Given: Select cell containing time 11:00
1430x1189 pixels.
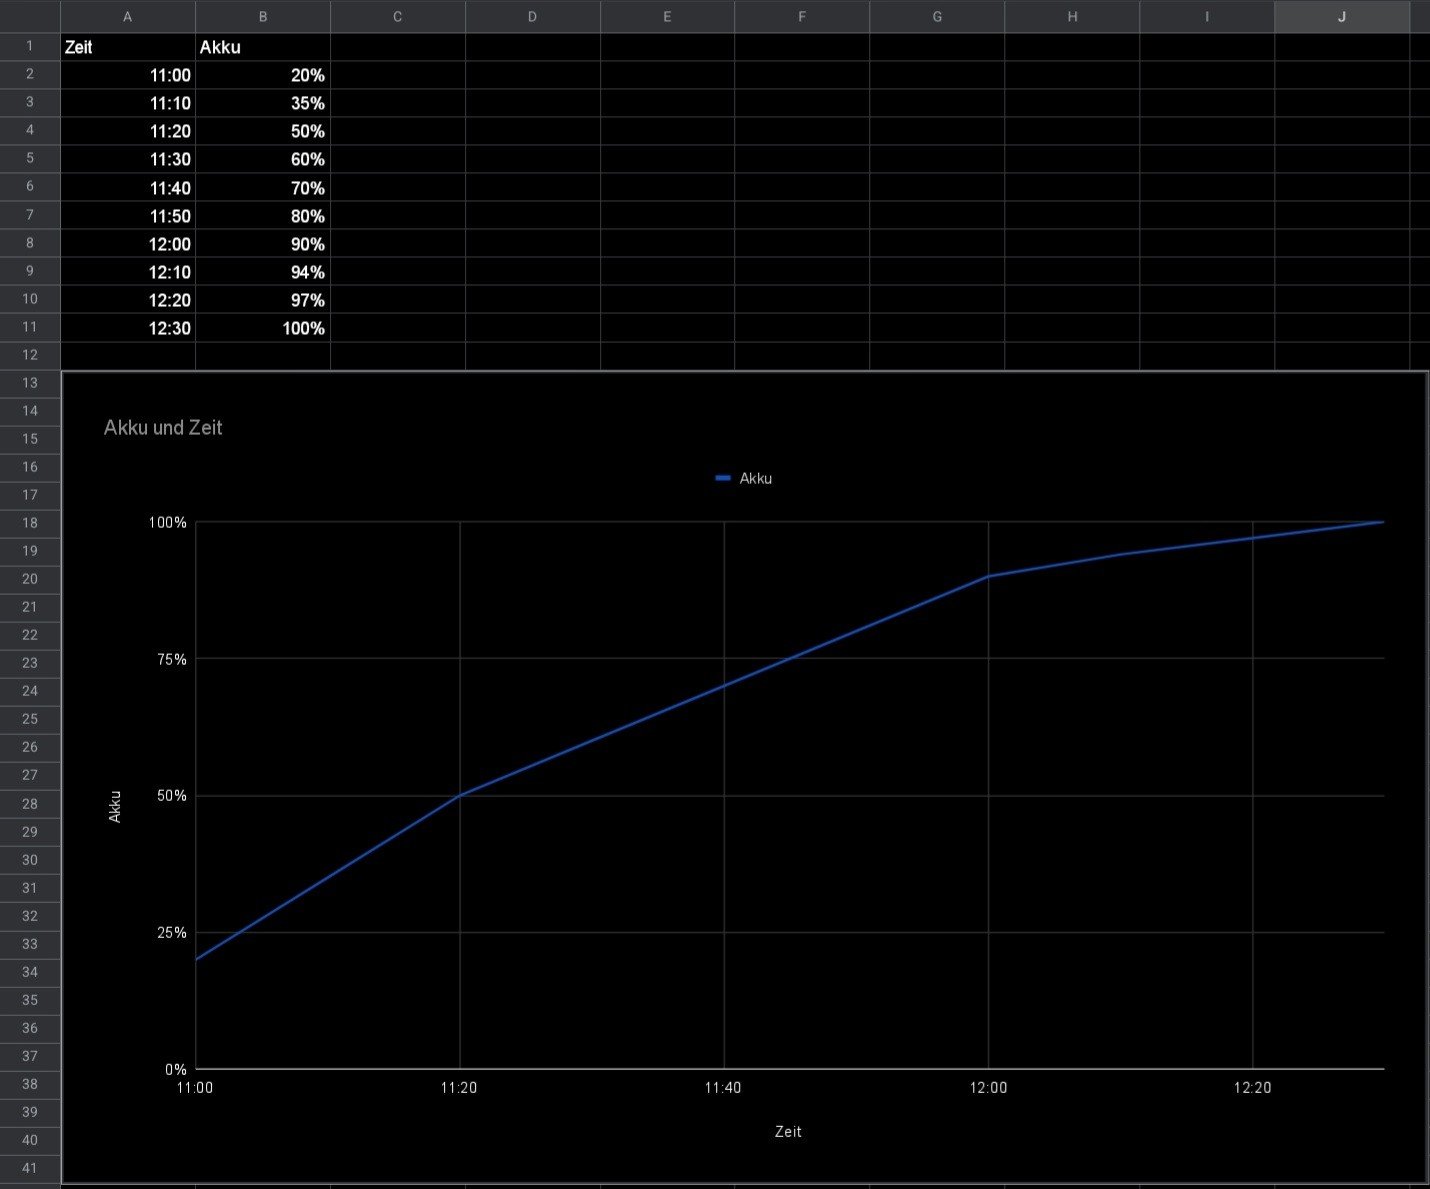Looking at the screenshot, I should [x=127, y=75].
